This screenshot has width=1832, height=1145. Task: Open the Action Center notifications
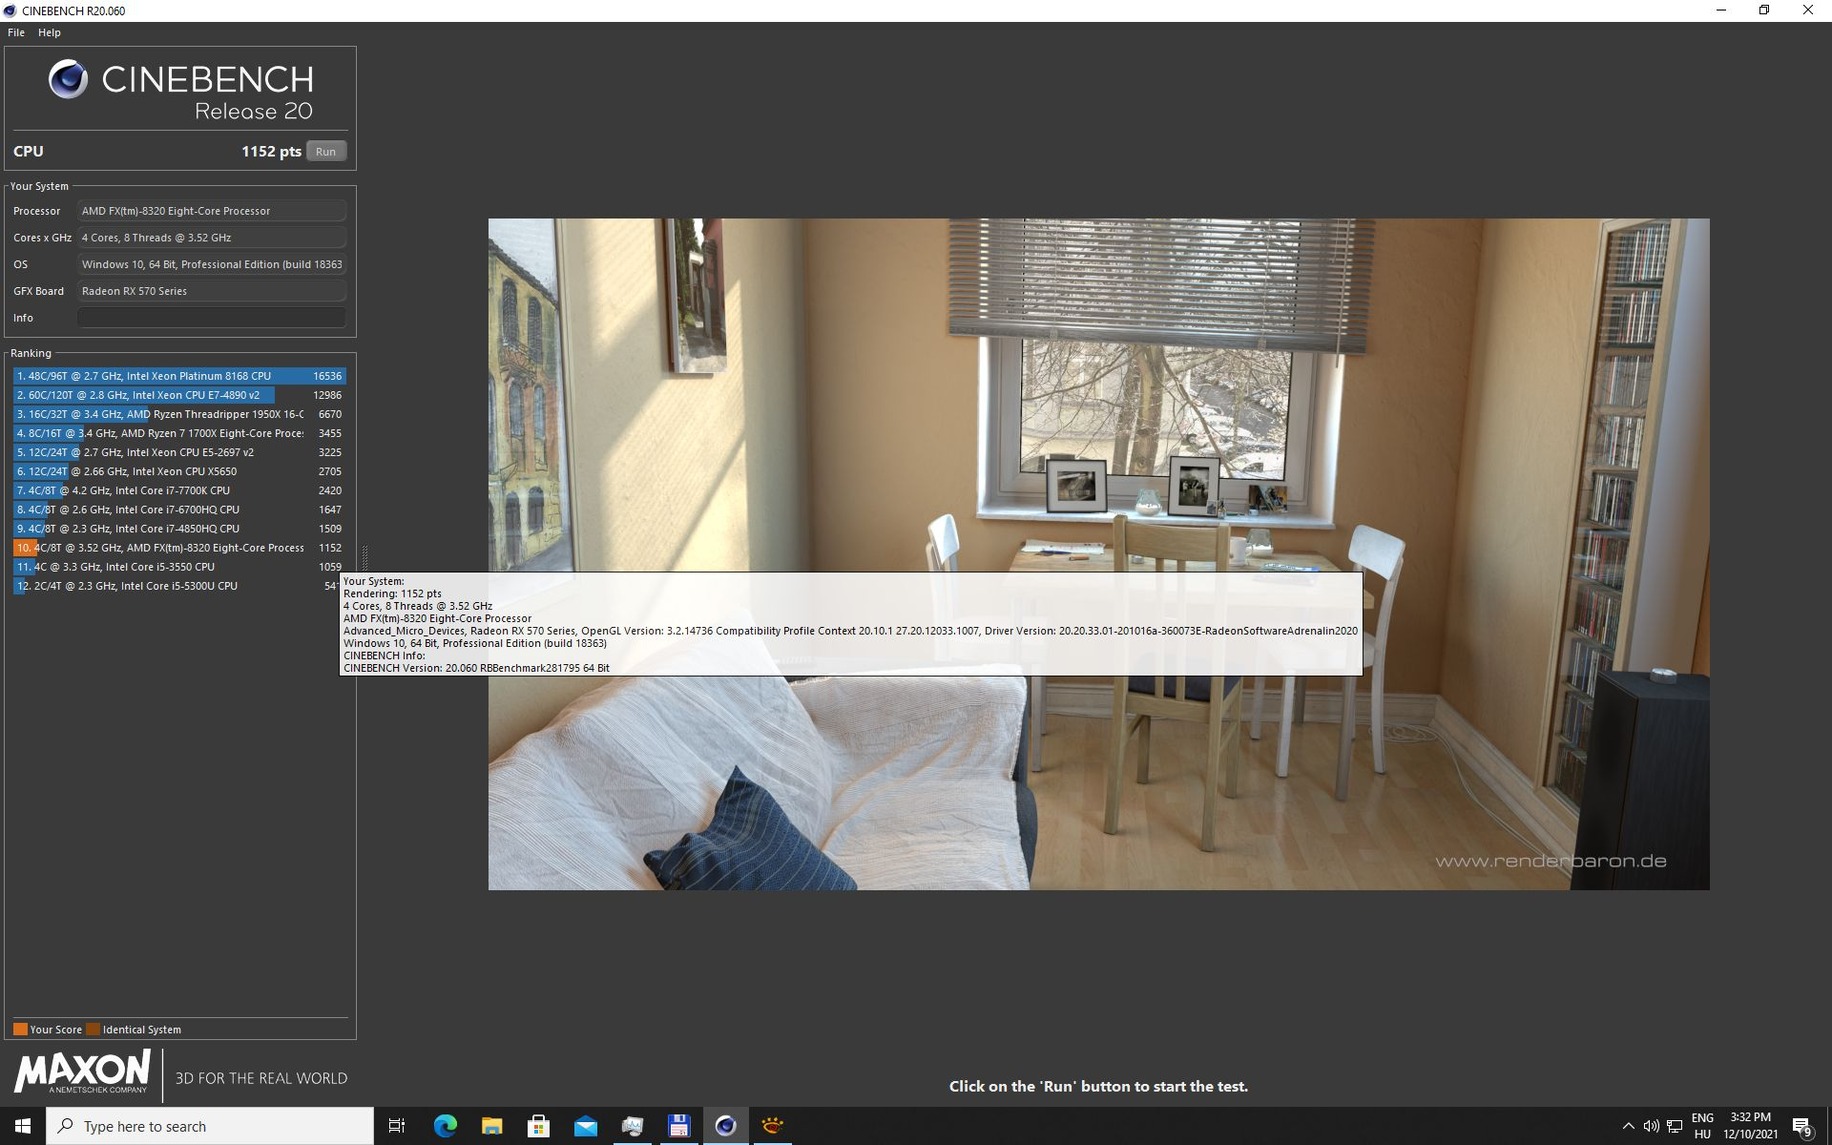click(1803, 1126)
